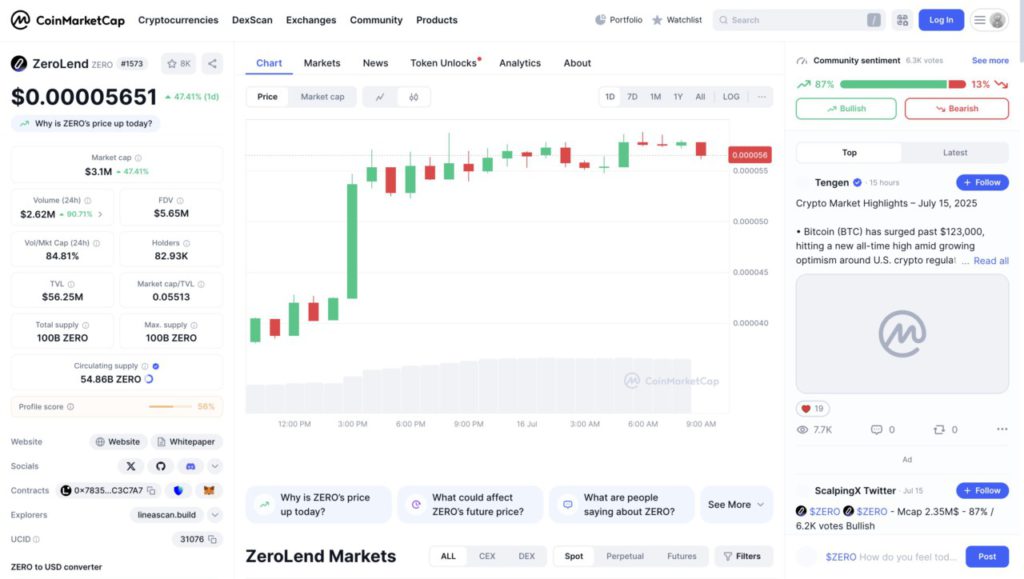Click the MetaMask fox icon
This screenshot has width=1024, height=579.
click(x=208, y=491)
